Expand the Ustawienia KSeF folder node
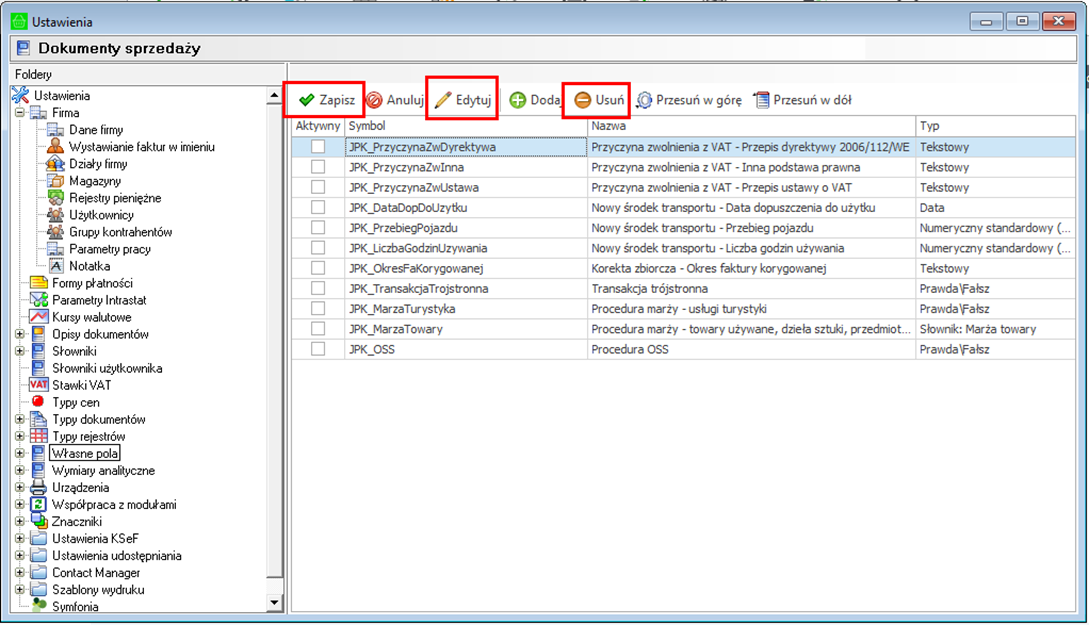The image size is (1089, 625). click(19, 538)
